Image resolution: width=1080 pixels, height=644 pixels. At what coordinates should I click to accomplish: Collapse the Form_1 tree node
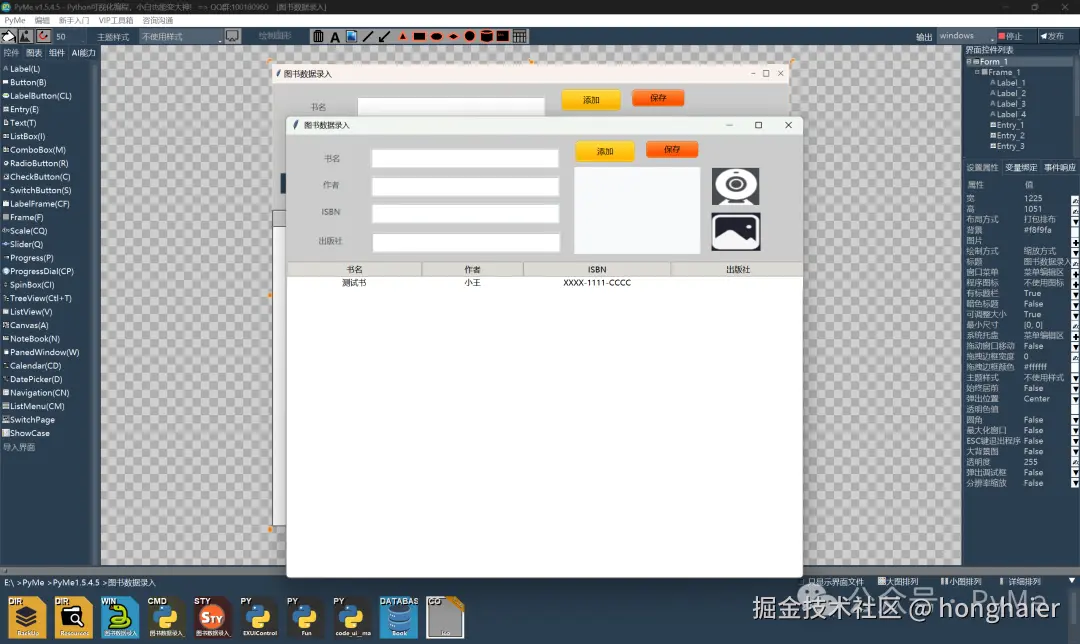(x=968, y=61)
